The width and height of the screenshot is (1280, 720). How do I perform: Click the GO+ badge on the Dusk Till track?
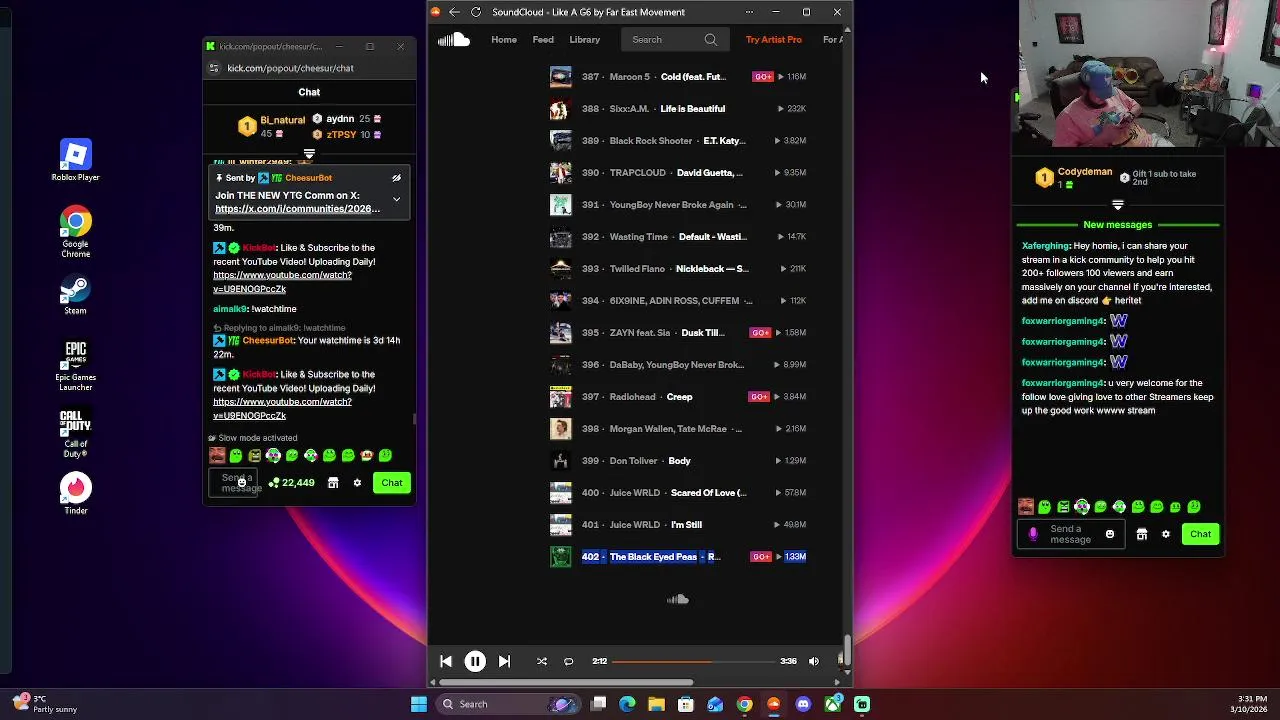tap(760, 333)
